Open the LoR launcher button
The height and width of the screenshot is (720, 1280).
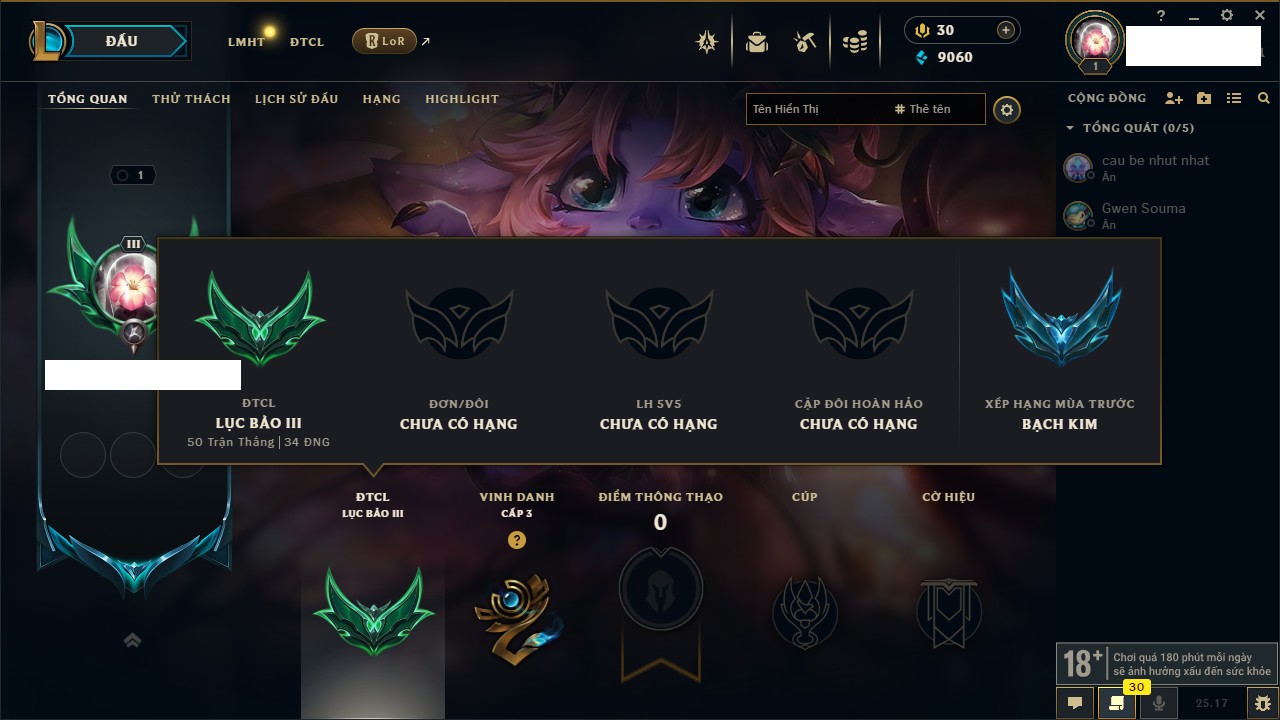point(384,41)
